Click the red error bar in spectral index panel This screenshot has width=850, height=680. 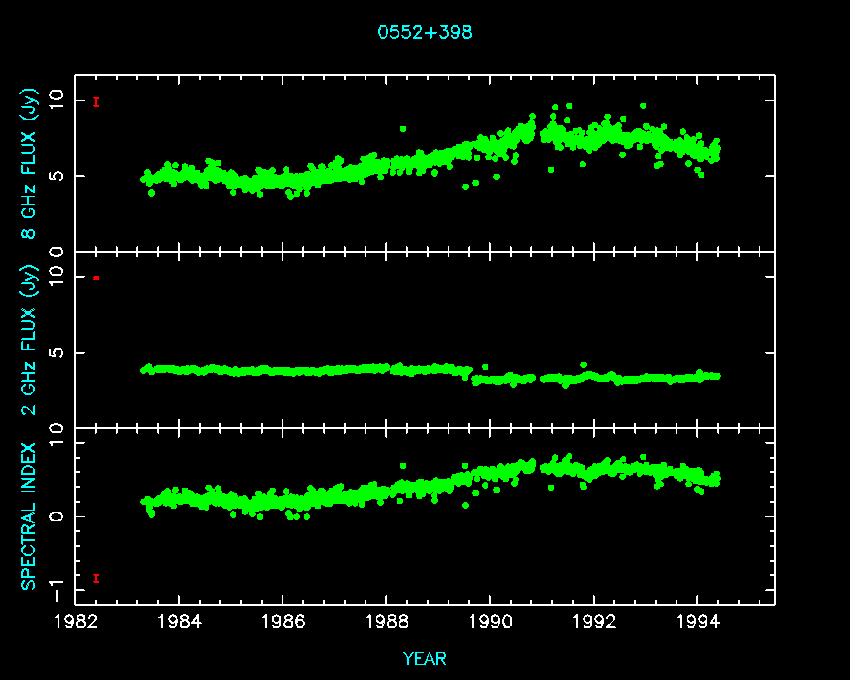tap(96, 578)
